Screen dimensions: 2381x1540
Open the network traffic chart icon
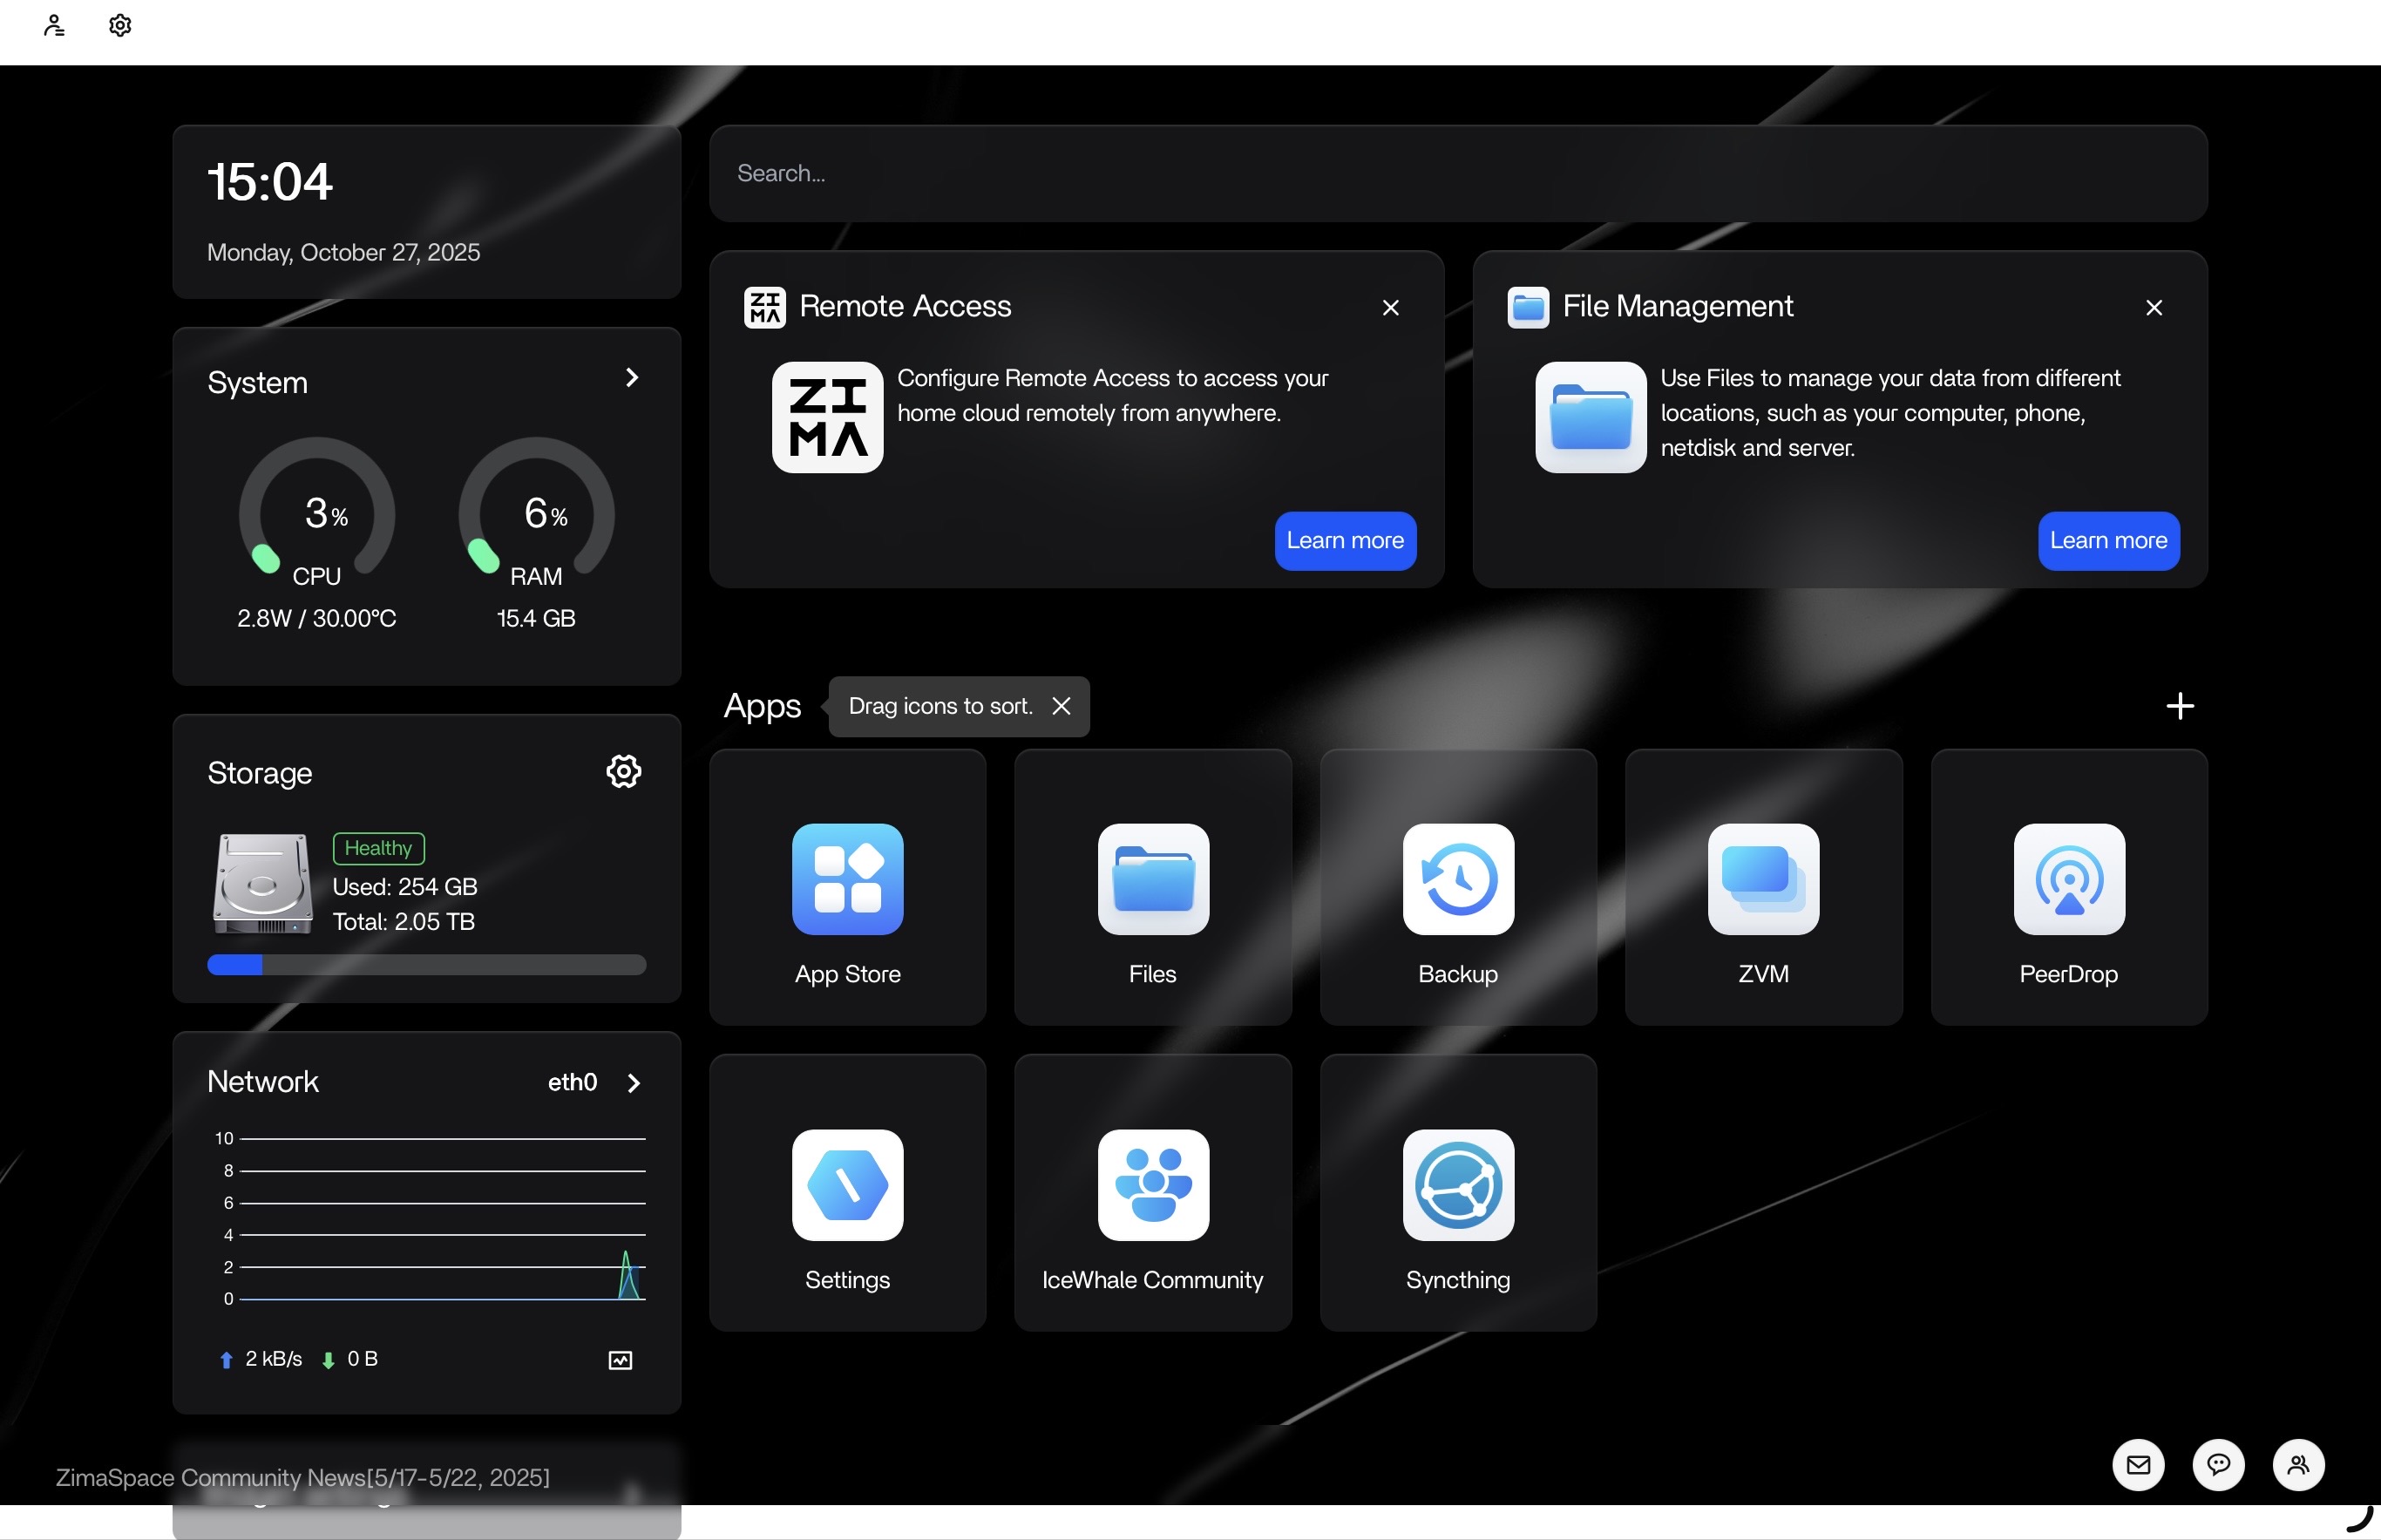click(620, 1360)
